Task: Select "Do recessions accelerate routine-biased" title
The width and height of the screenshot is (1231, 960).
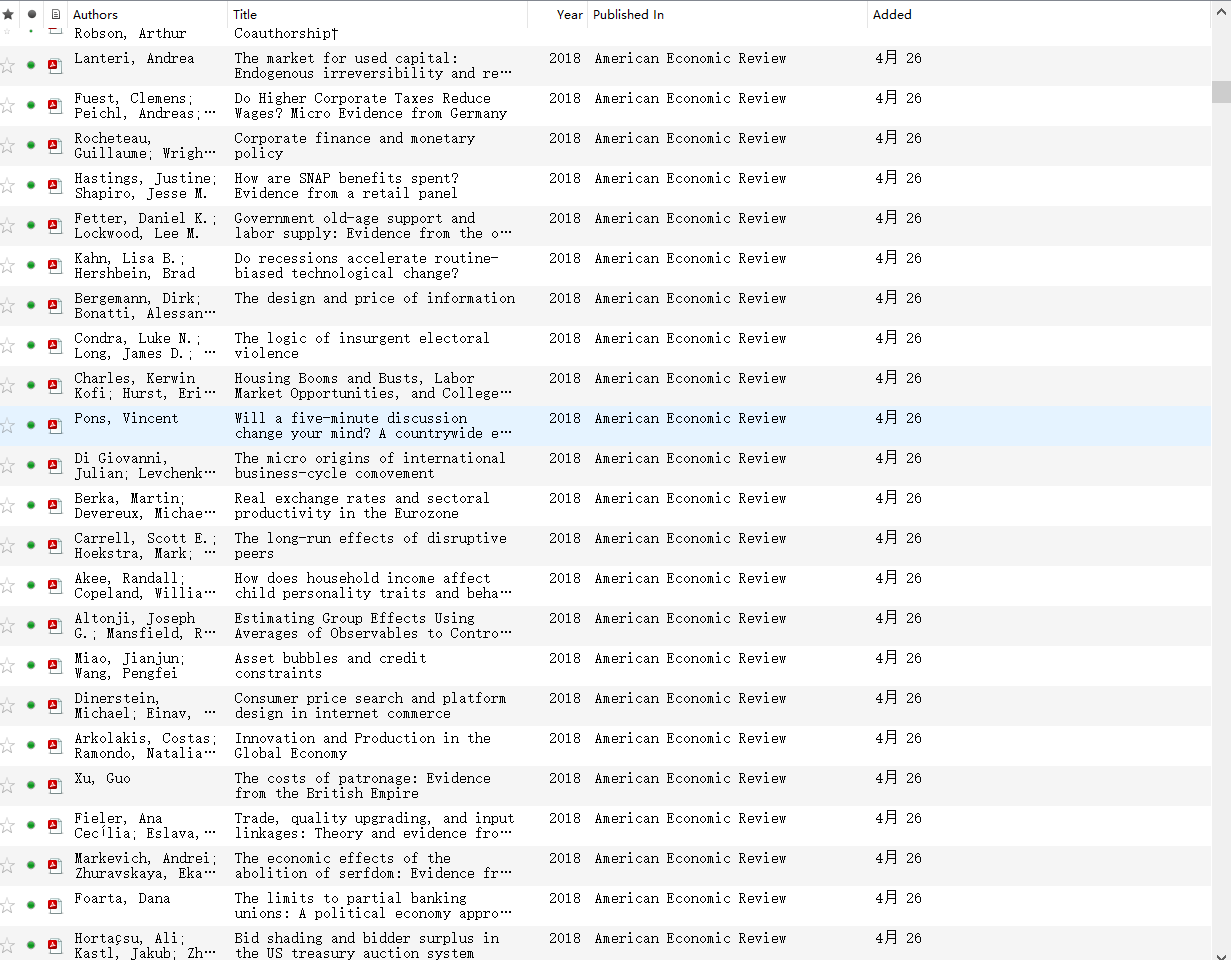Action: click(366, 266)
